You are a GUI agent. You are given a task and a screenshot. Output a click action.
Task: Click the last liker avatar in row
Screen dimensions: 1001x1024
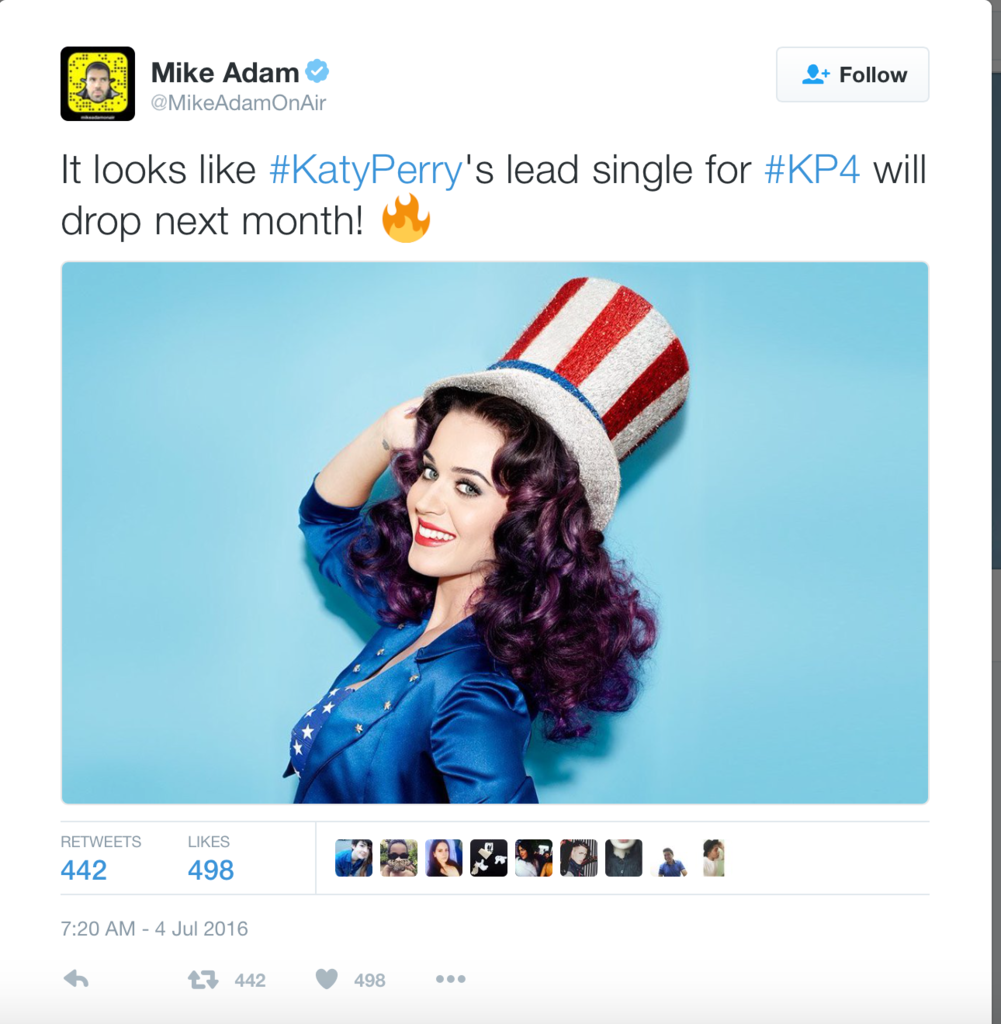click(x=713, y=857)
